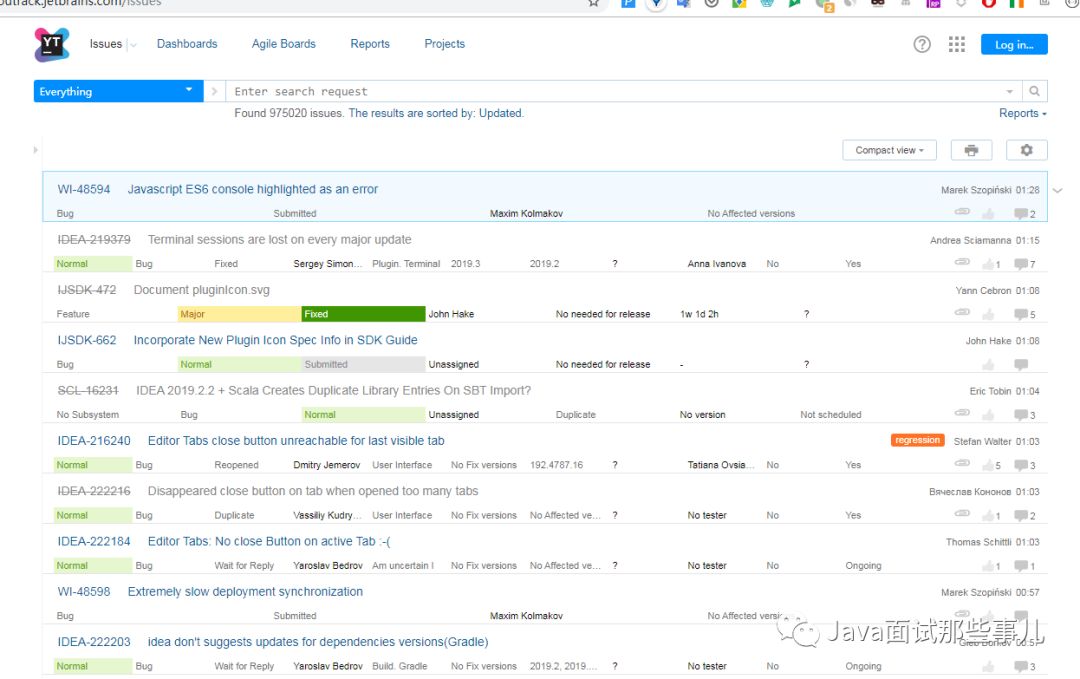Go to Dashboards

tap(187, 44)
